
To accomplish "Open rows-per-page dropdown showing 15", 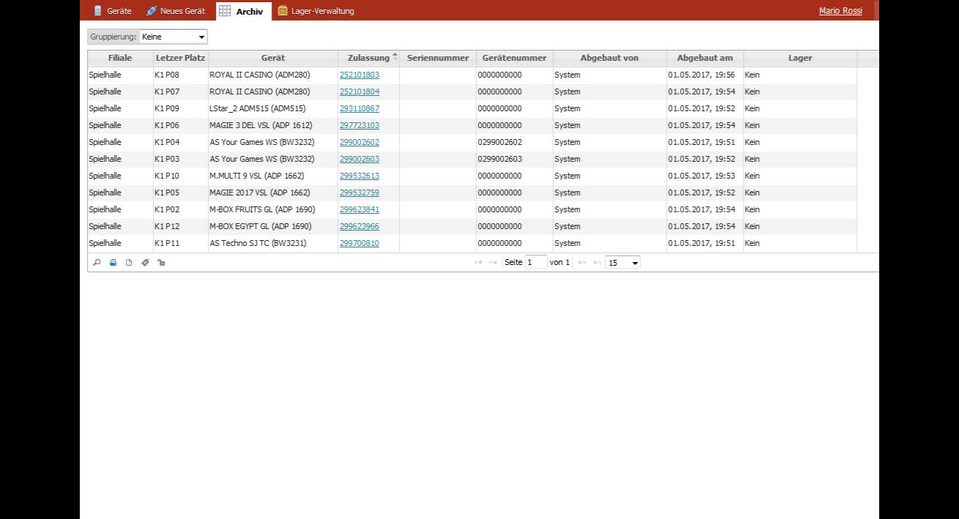I will tap(623, 263).
